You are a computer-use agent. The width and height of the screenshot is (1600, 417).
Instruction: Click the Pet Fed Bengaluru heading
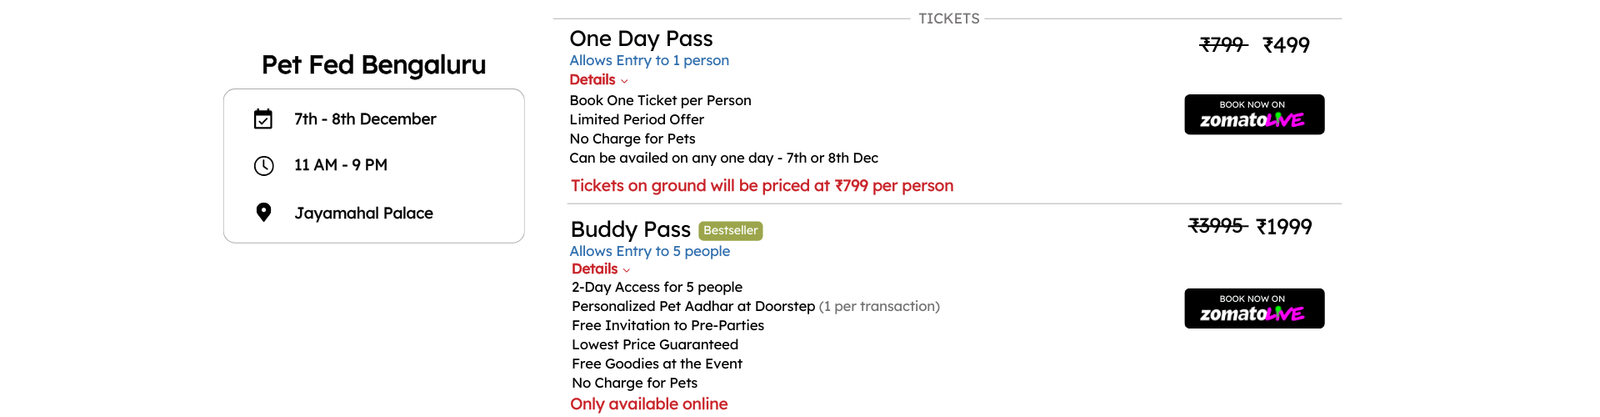[374, 65]
